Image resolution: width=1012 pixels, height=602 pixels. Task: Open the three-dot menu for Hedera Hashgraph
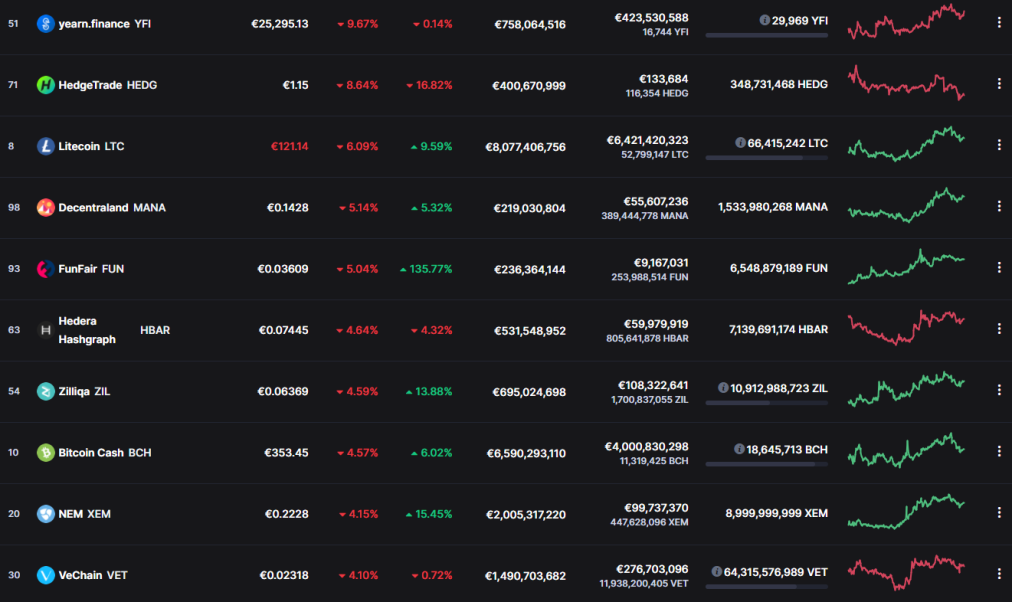[999, 329]
